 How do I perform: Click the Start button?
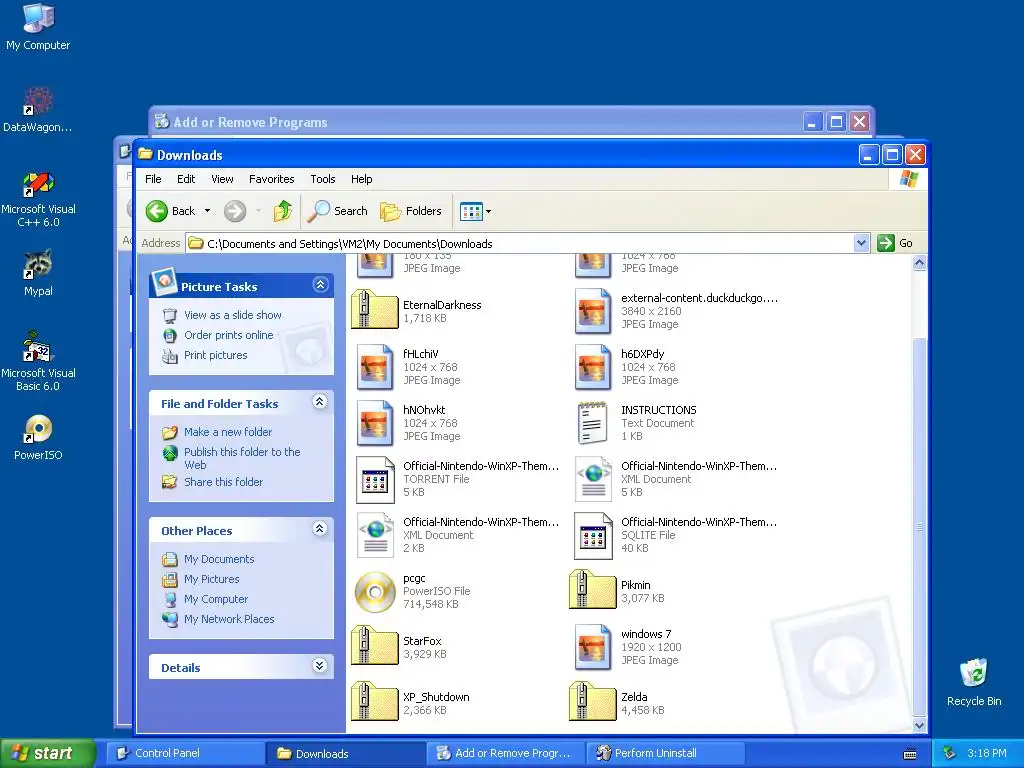pyautogui.click(x=47, y=753)
